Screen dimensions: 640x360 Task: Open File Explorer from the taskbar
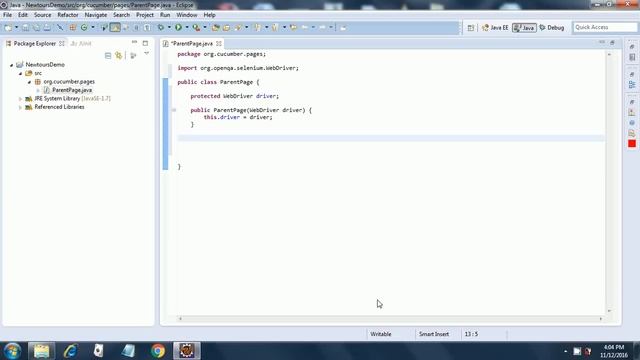point(41,351)
